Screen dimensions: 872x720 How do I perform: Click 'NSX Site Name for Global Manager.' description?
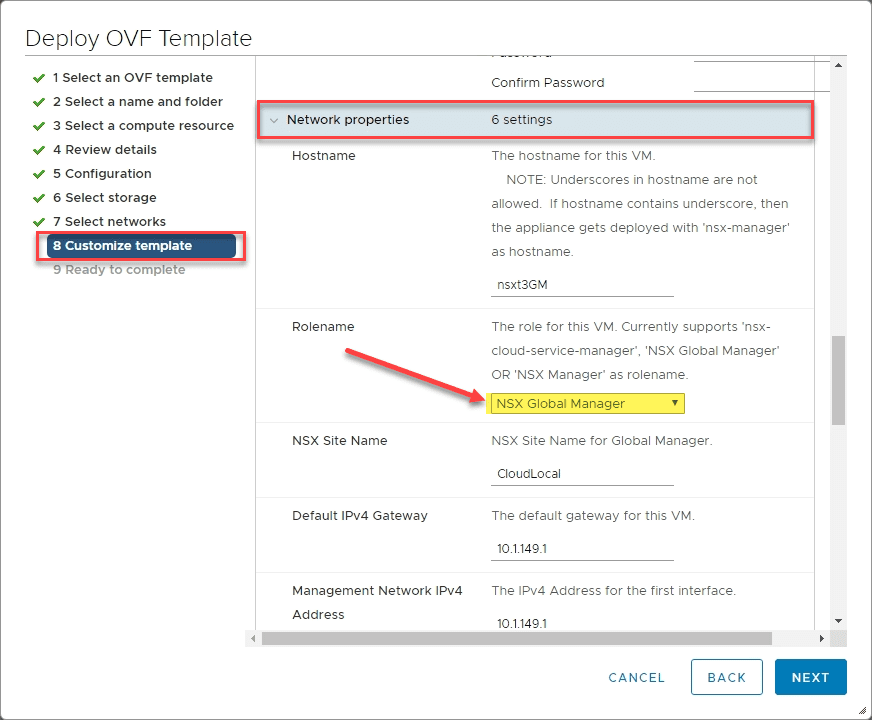pyautogui.click(x=602, y=441)
